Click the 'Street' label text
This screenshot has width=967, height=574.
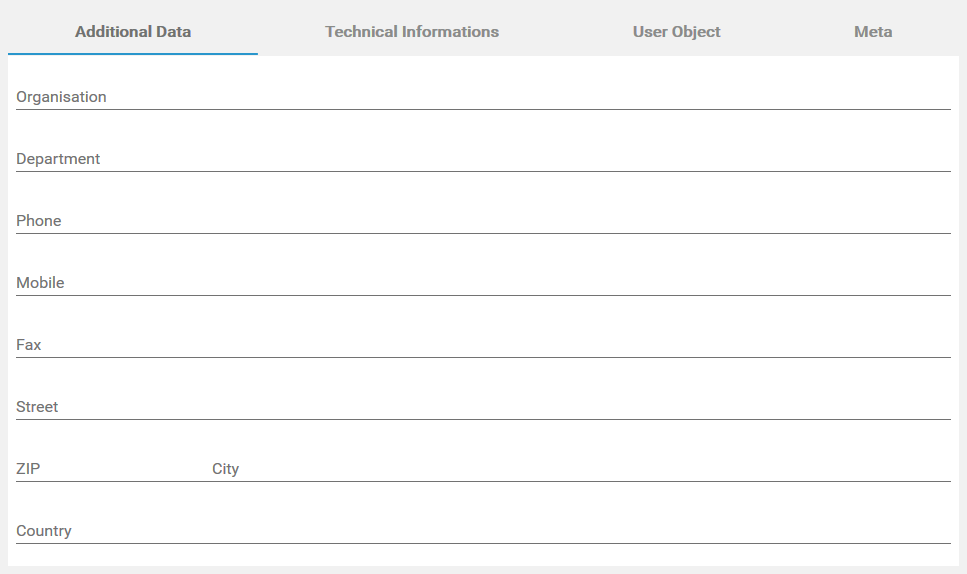[x=37, y=407]
